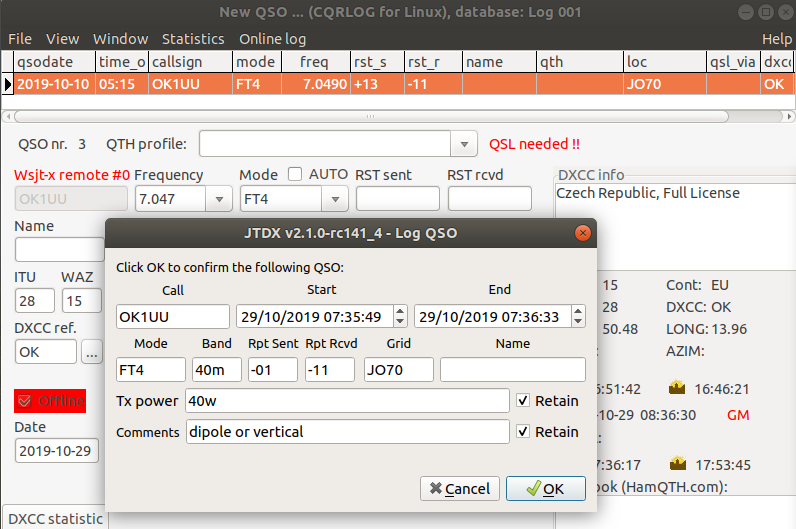Click the qsodate column header
Image resolution: width=796 pixels, height=529 pixels.
coord(54,62)
